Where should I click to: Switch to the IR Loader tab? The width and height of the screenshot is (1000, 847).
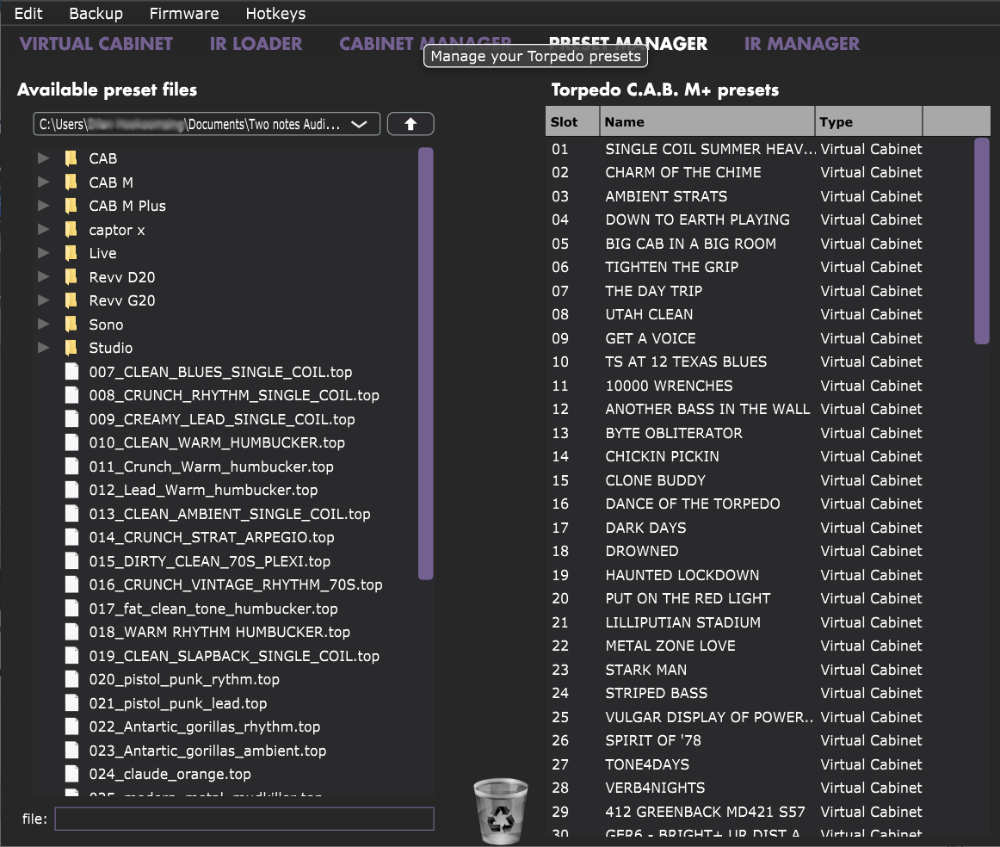click(256, 43)
